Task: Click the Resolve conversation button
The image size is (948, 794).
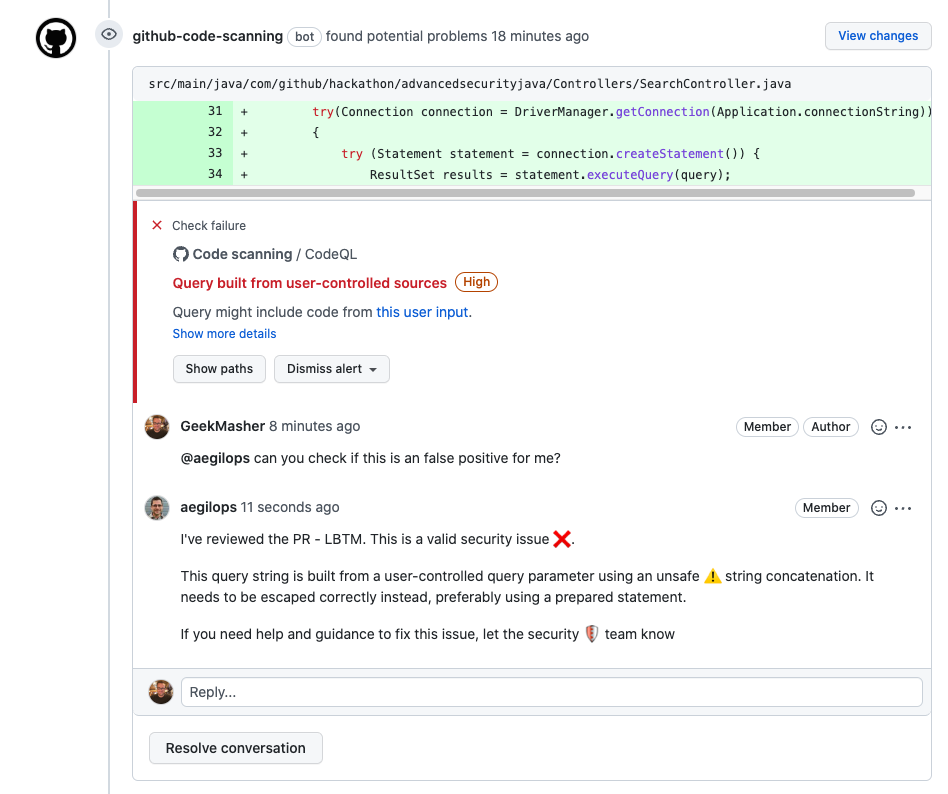Action: point(236,748)
